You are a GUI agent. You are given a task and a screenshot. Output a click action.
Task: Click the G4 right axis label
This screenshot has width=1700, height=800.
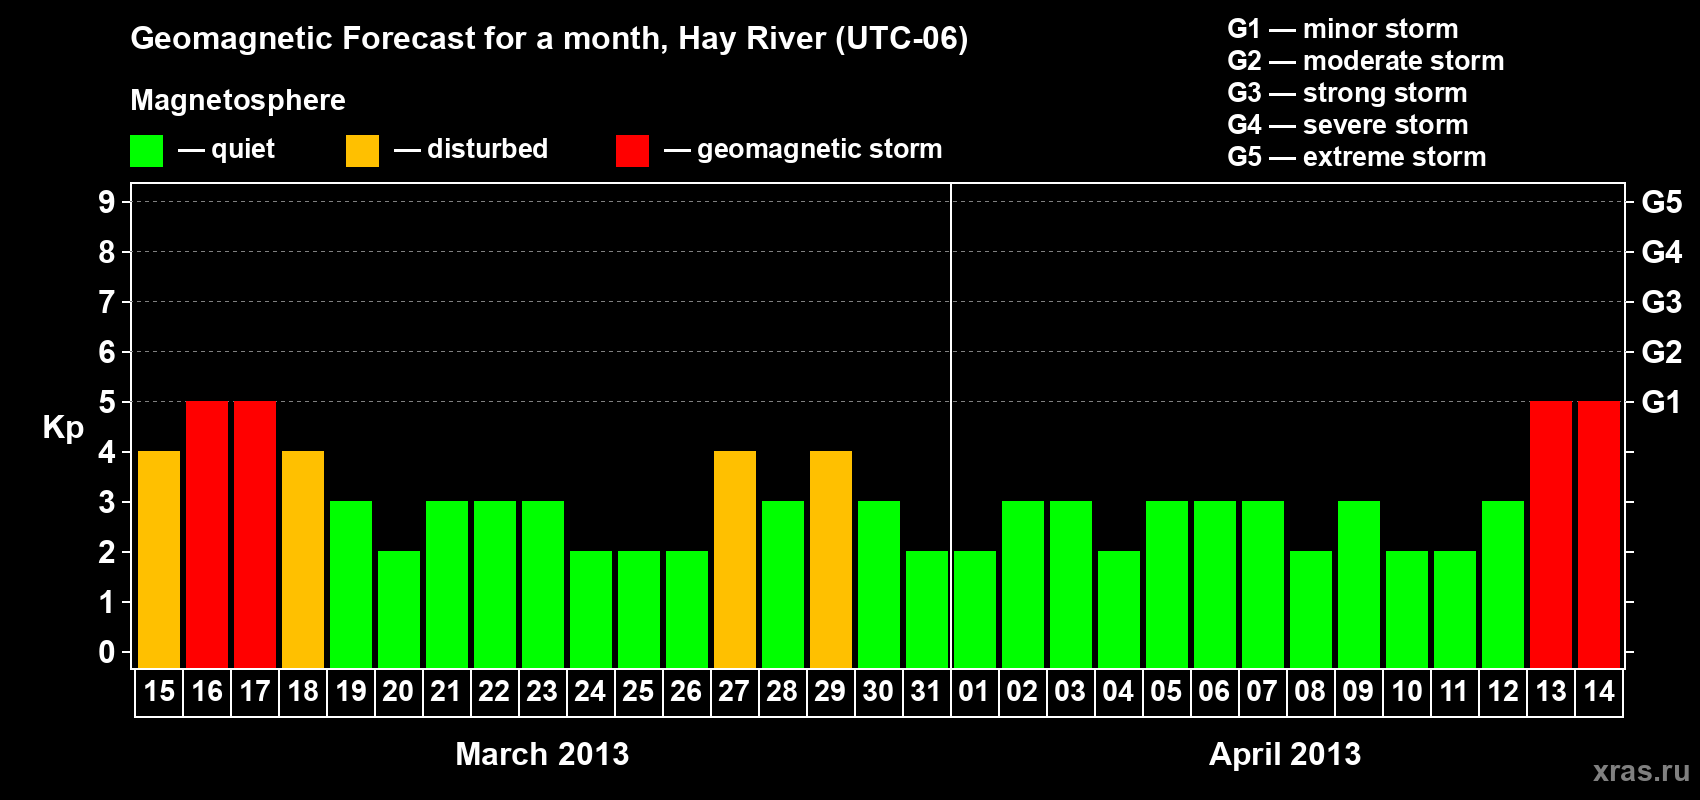click(1662, 252)
